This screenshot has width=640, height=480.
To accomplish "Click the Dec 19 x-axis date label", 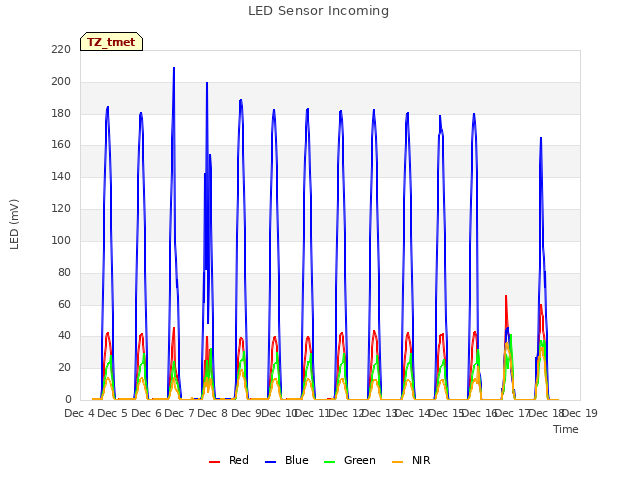I will click(580, 413).
